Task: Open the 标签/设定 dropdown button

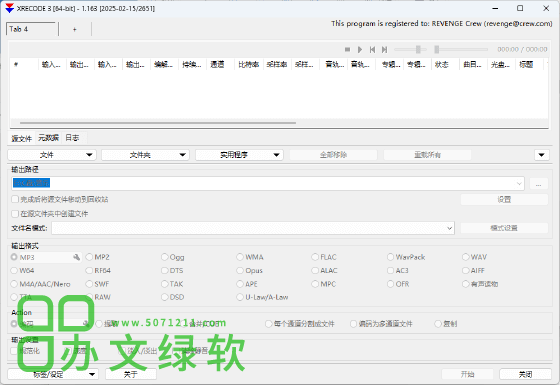Action: [x=53, y=374]
